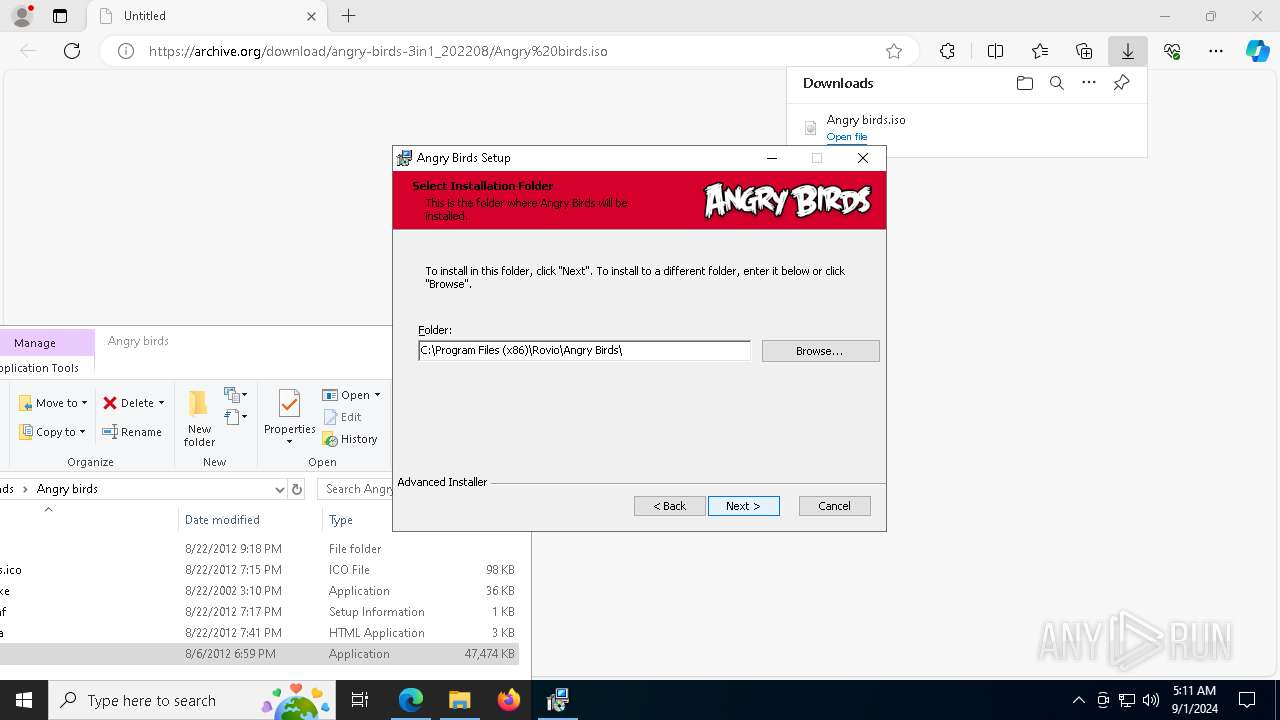Select the Setup Information file row

coord(259,612)
